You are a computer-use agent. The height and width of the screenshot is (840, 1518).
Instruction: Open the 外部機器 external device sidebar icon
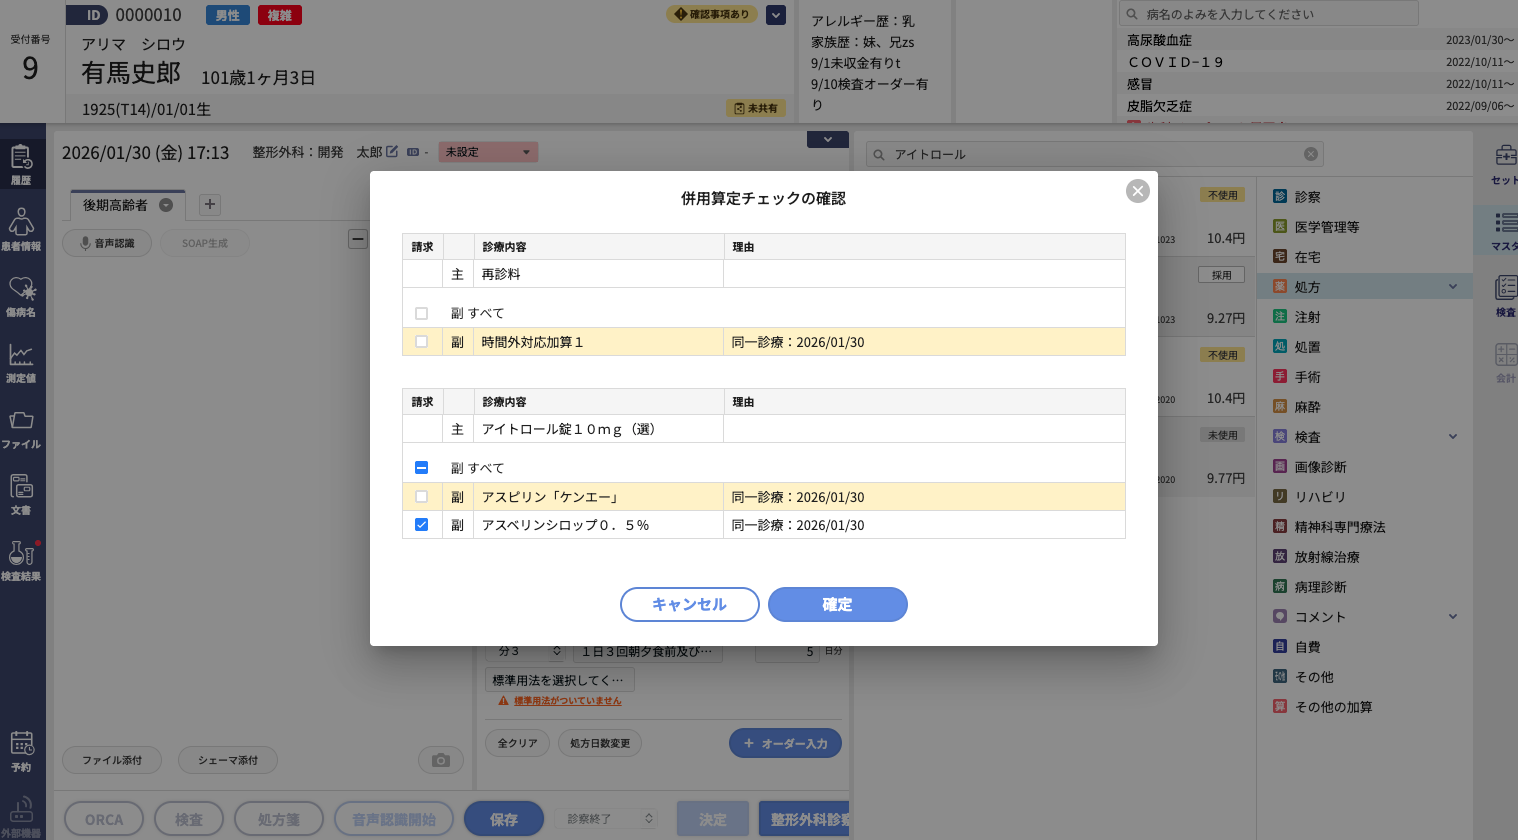pyautogui.click(x=21, y=817)
